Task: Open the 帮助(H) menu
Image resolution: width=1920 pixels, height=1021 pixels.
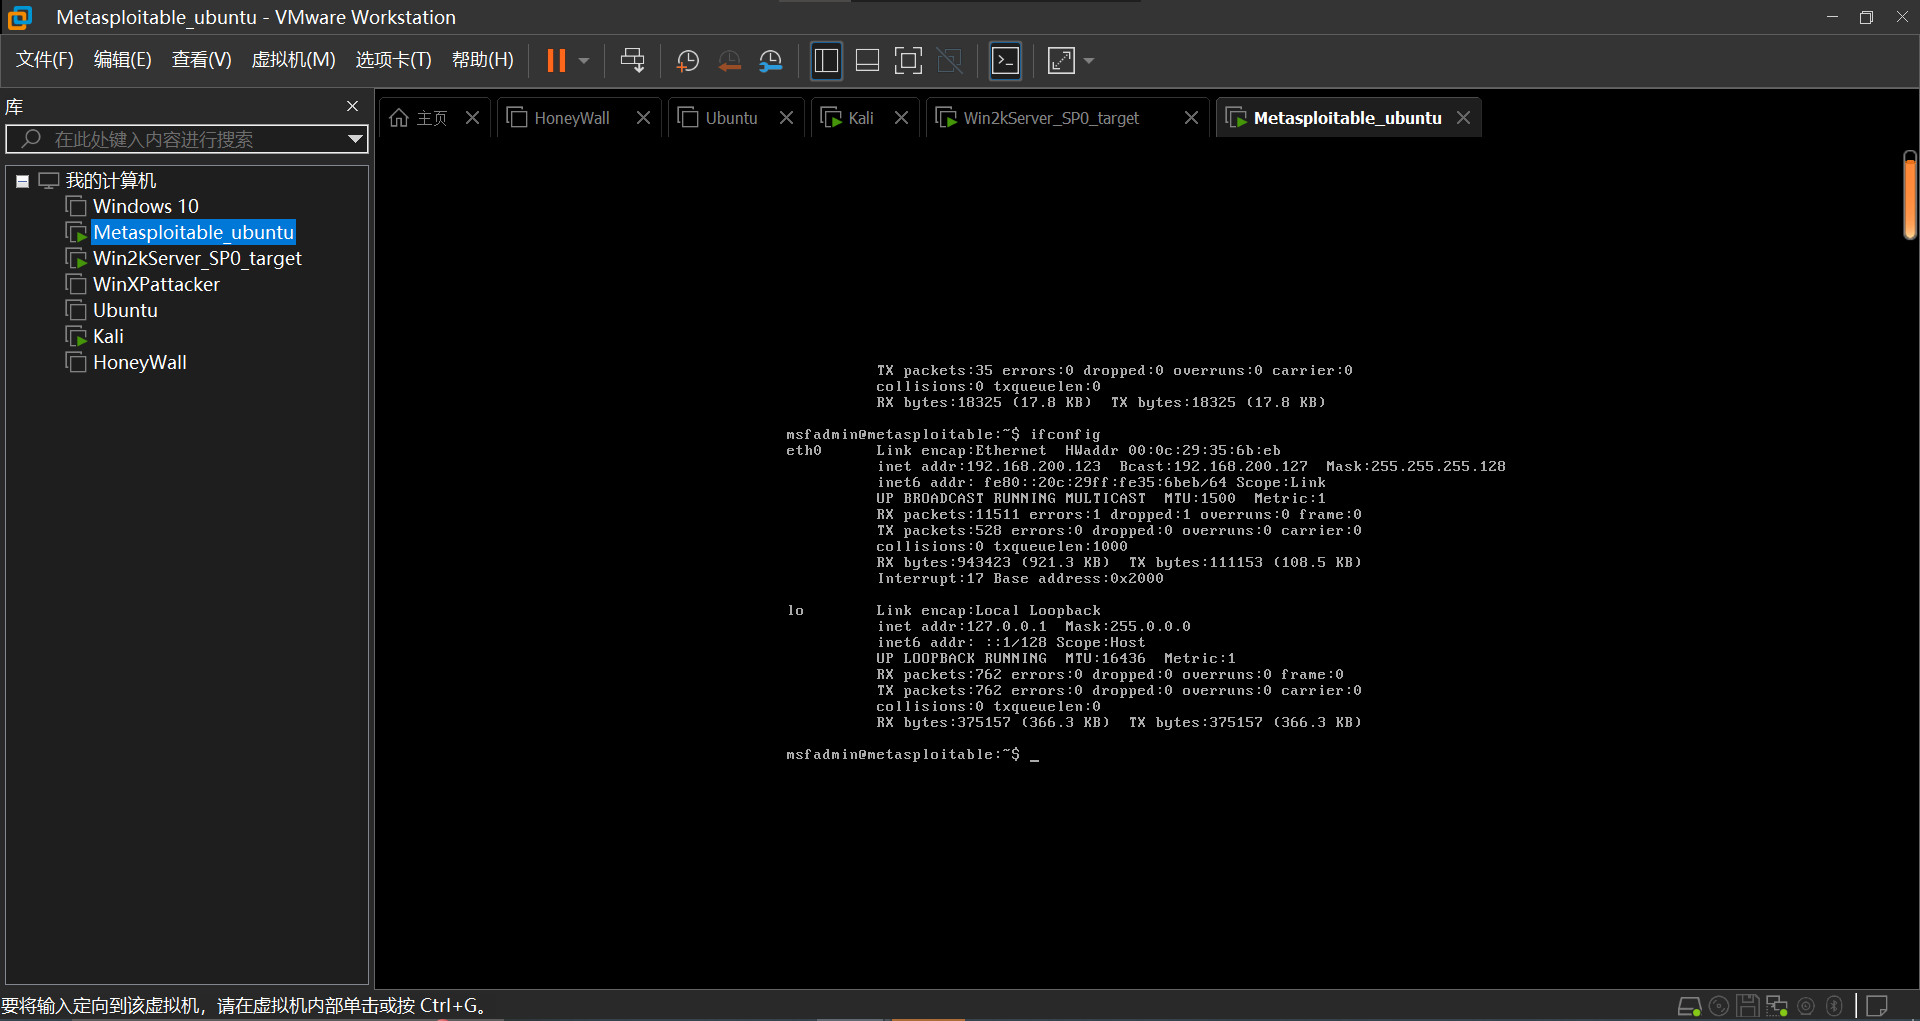Action: point(483,60)
